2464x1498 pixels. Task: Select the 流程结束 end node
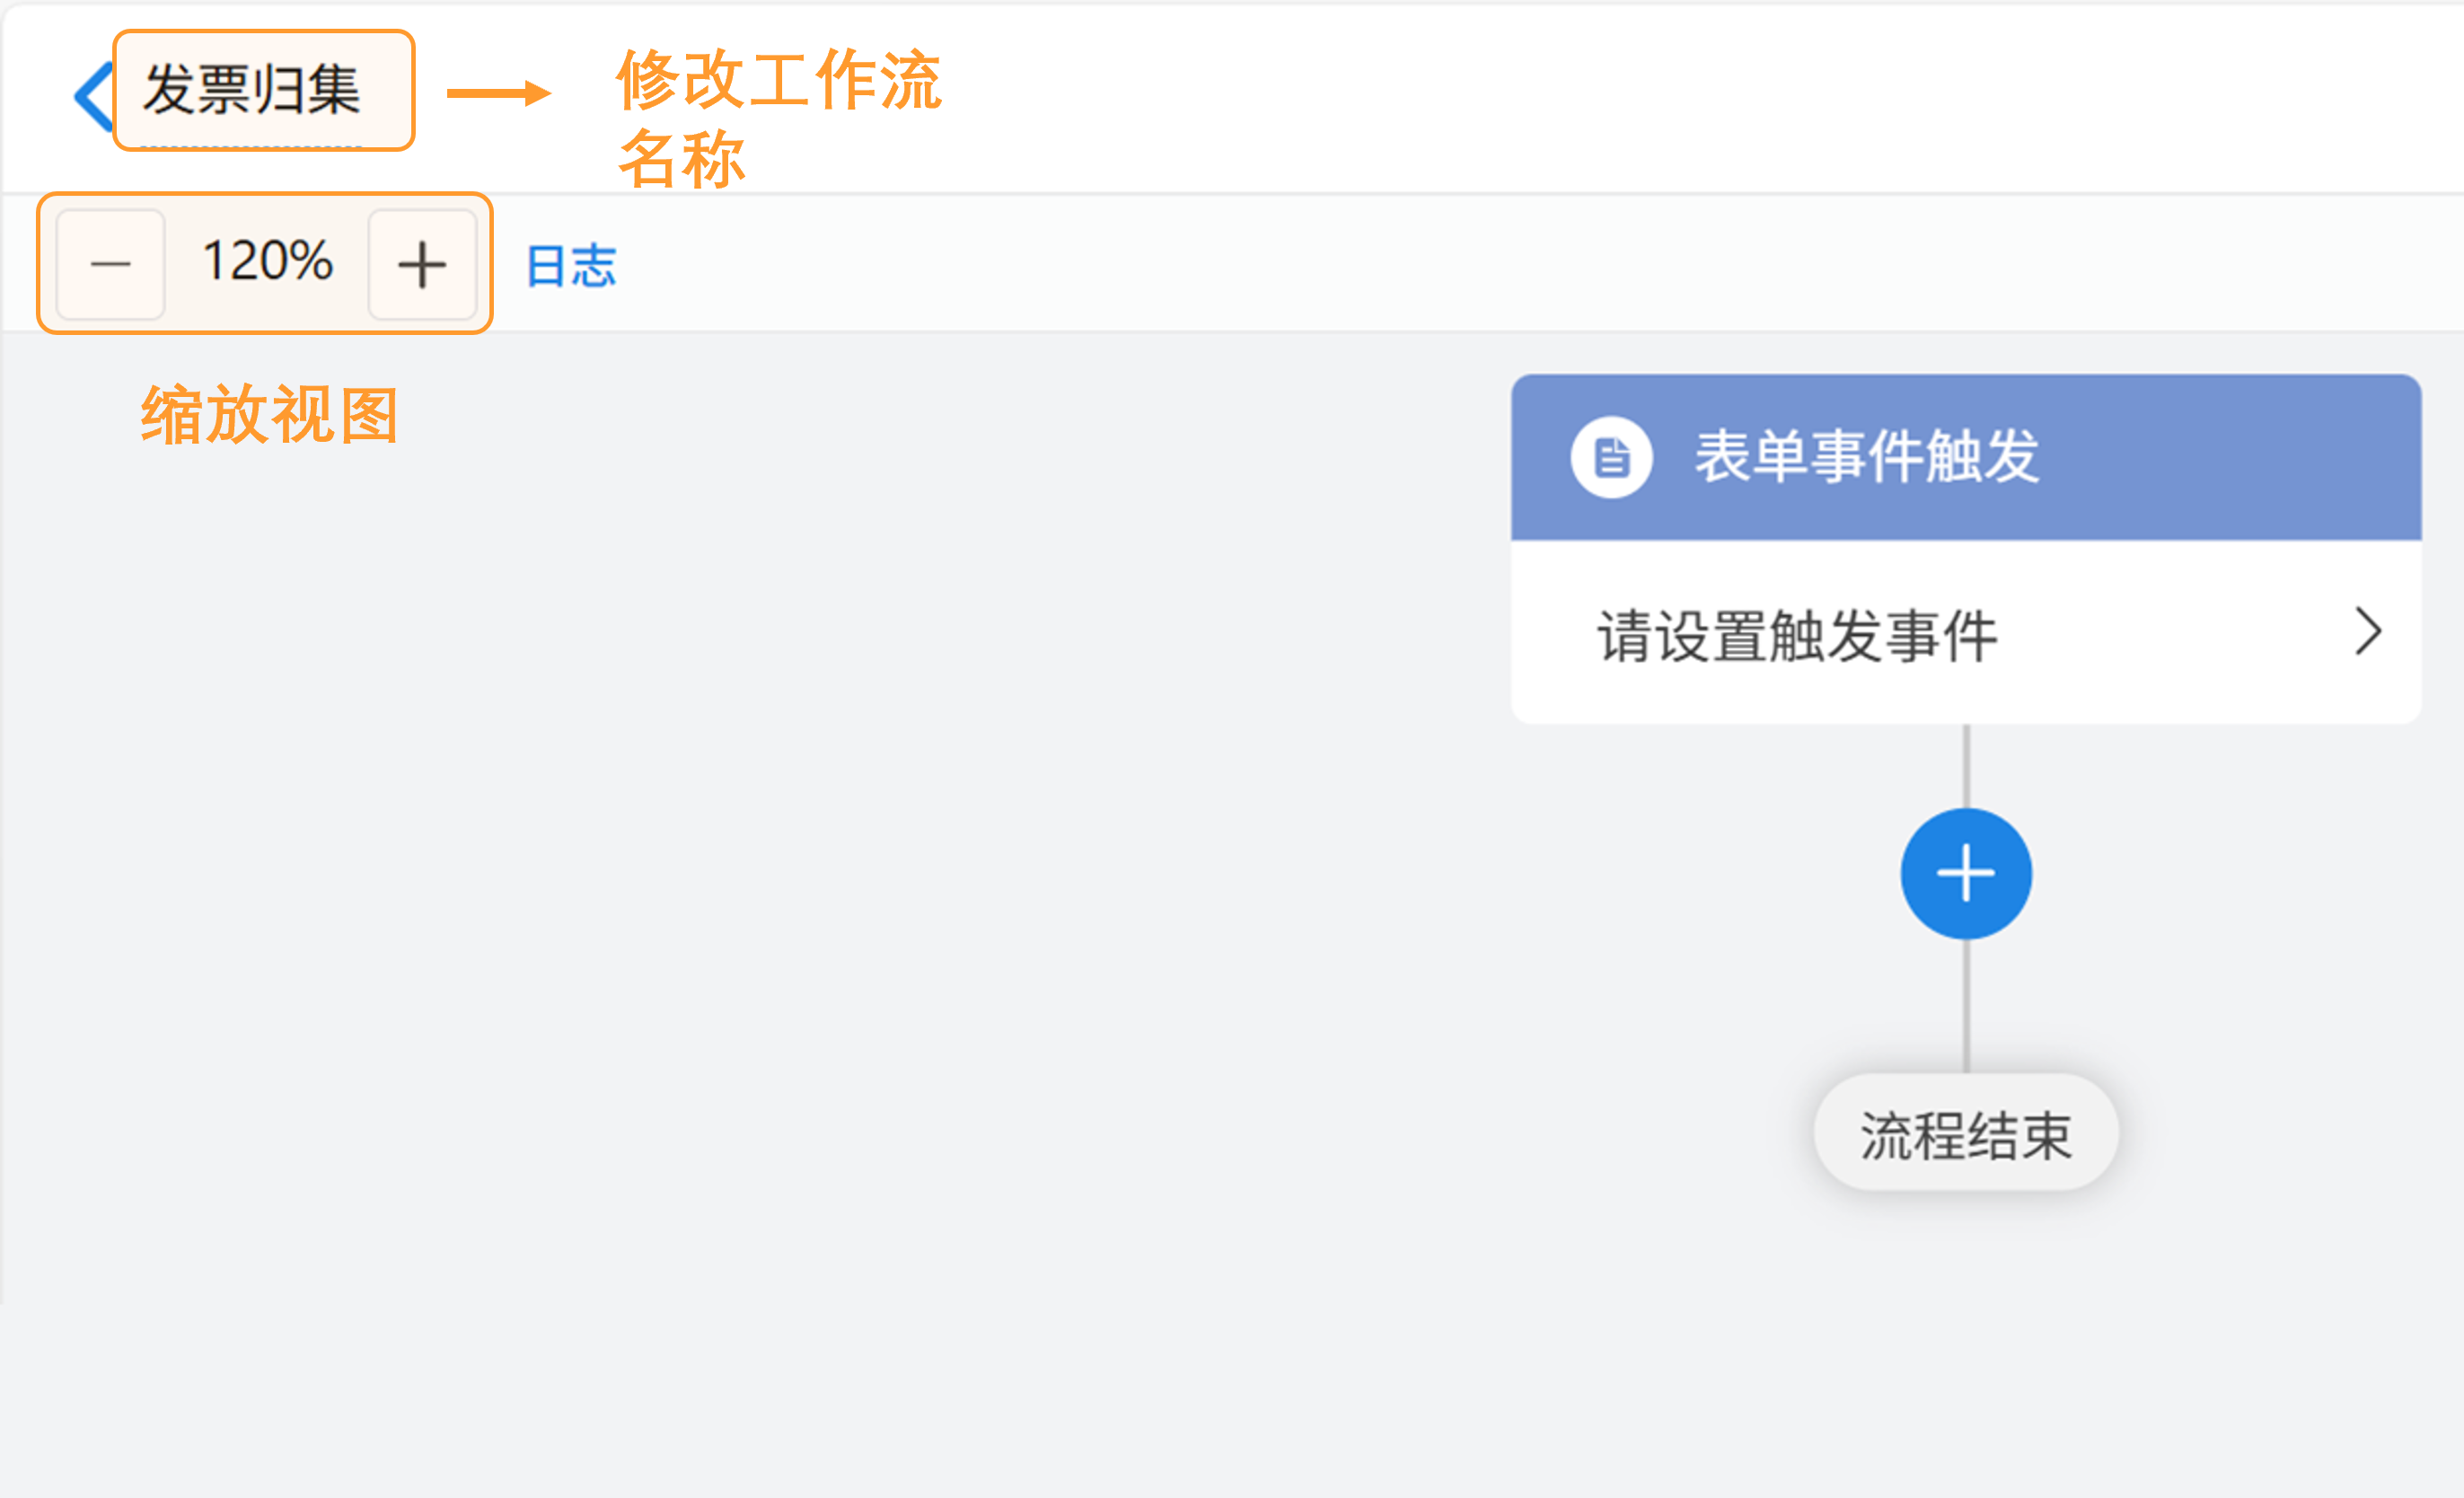point(1965,1134)
